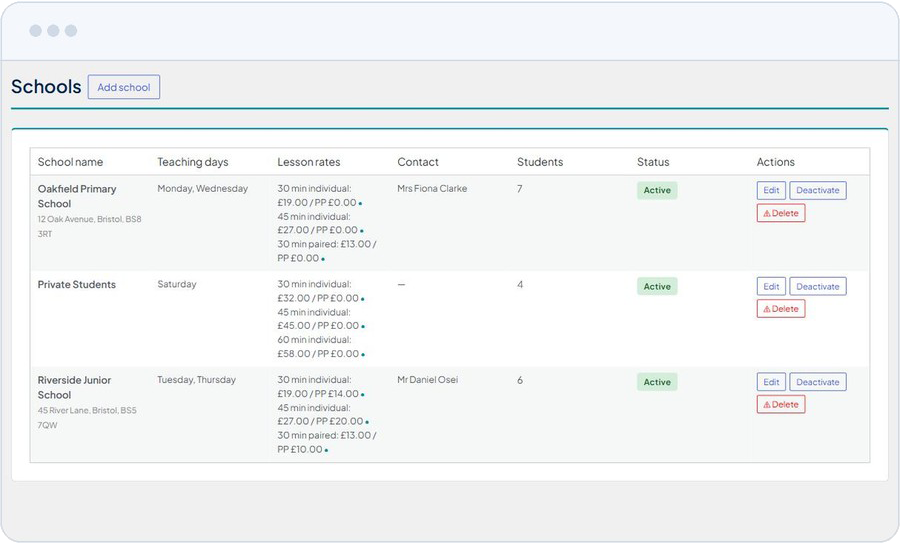Image resolution: width=900 pixels, height=544 pixels.
Task: Click contact Mr Daniel Osei
Action: (428, 380)
